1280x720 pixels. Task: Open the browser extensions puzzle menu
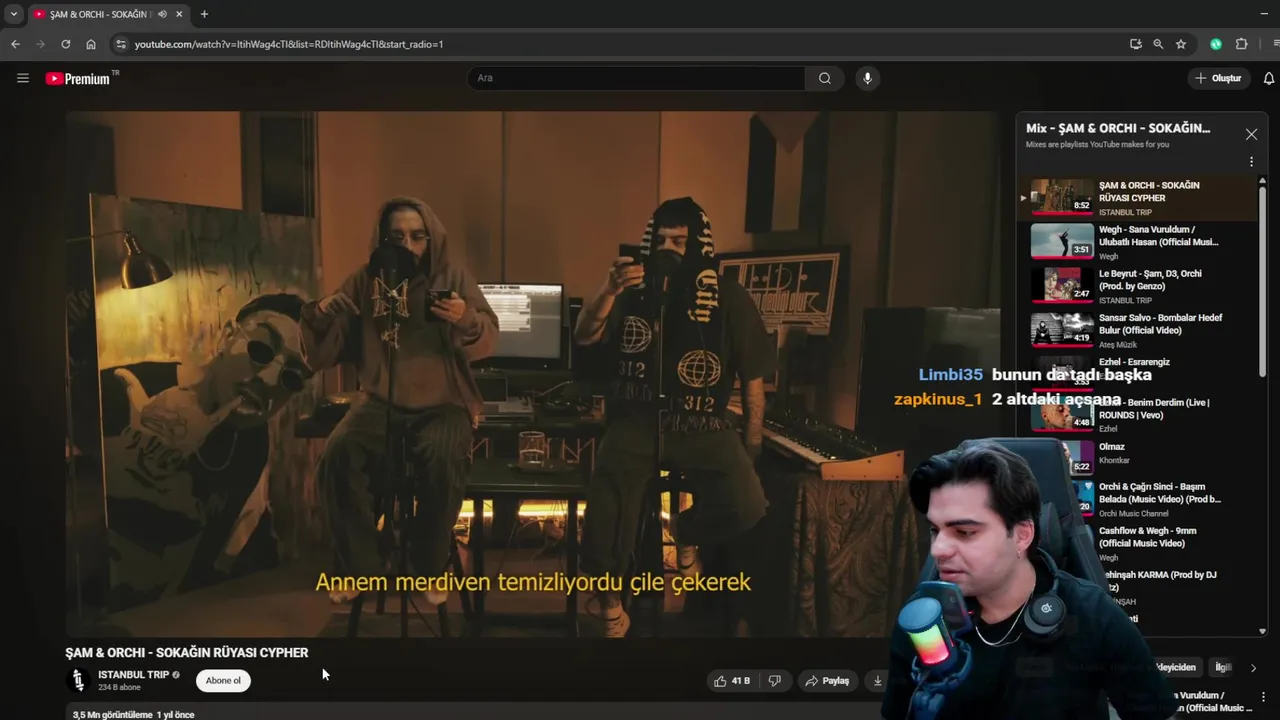[x=1242, y=44]
